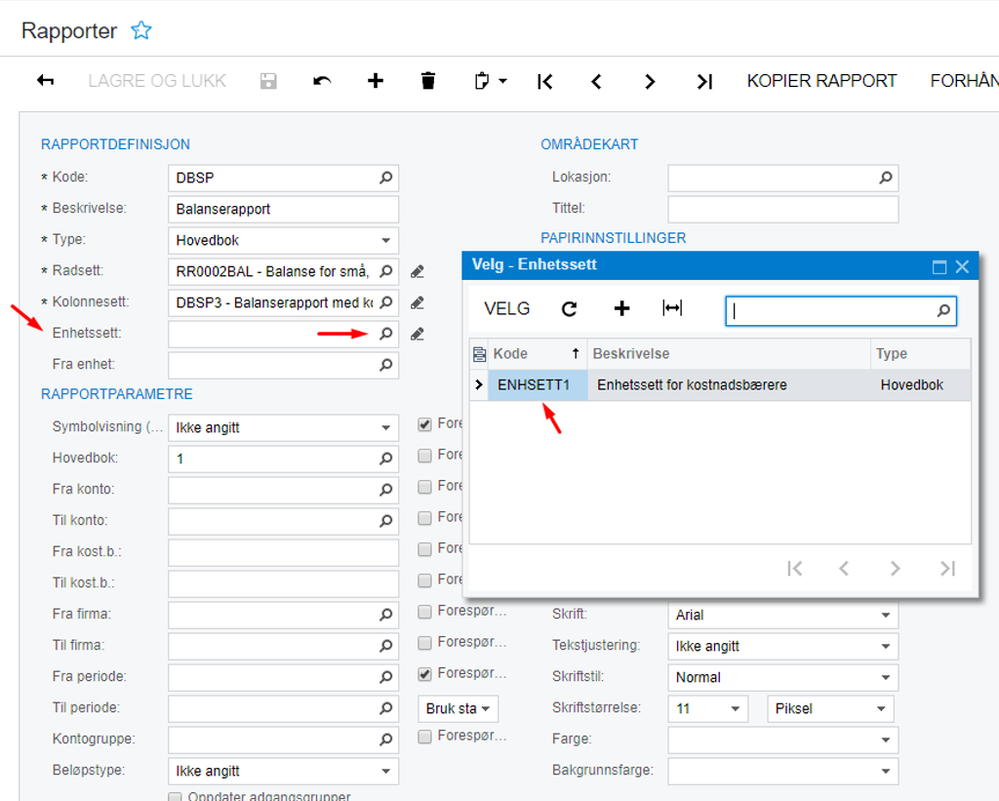Open the Enhetssett magnifier lookup

pos(386,333)
